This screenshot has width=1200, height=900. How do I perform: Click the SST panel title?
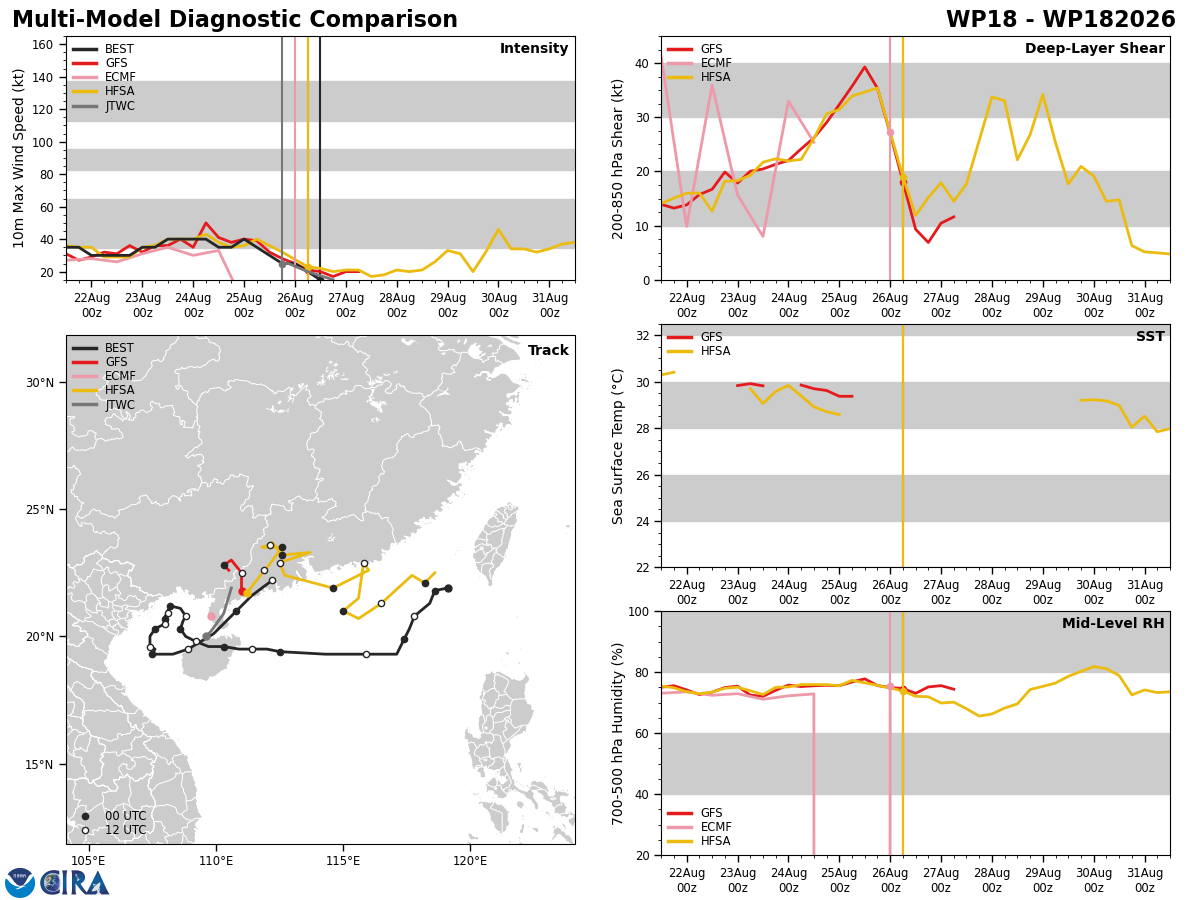1150,337
